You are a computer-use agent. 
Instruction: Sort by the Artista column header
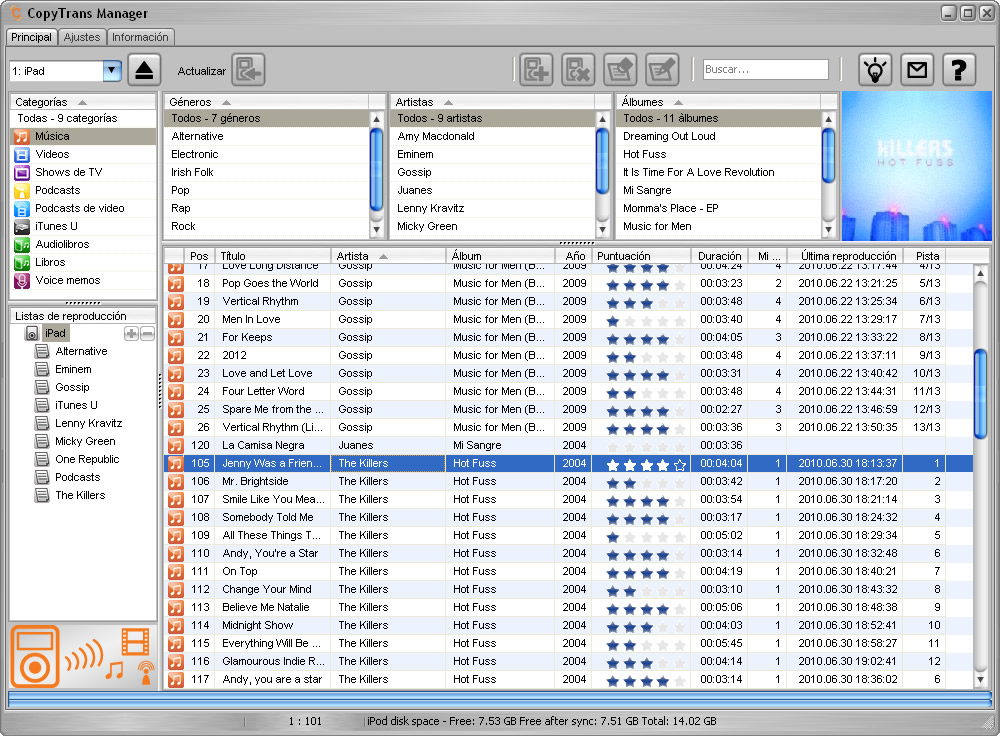(388, 256)
